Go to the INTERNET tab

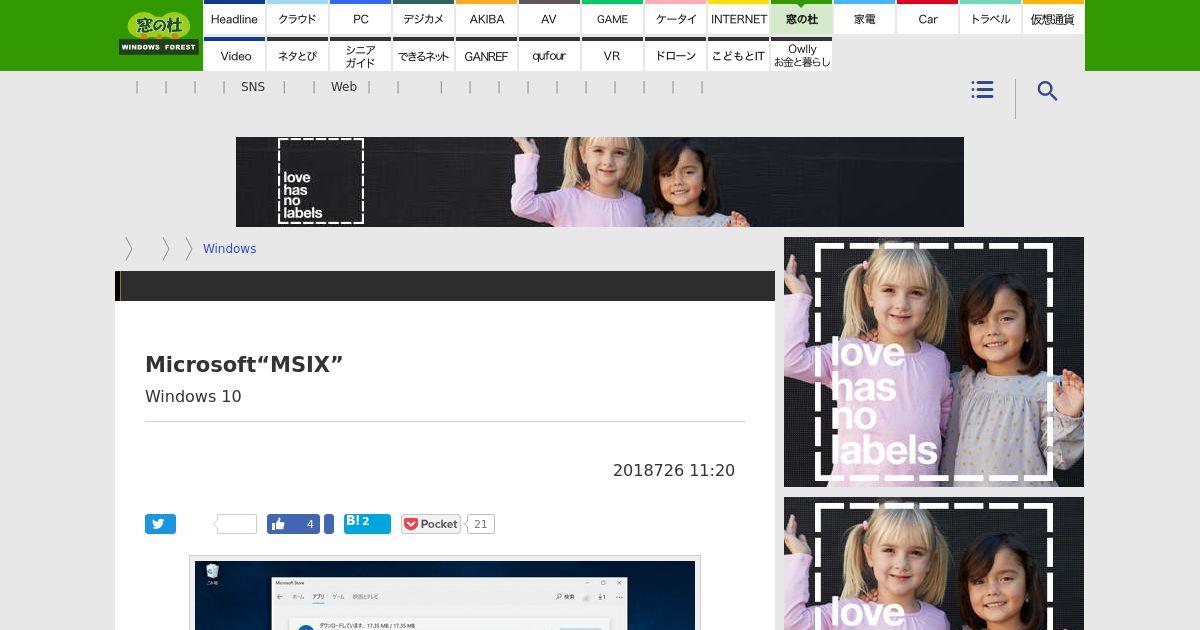738,18
